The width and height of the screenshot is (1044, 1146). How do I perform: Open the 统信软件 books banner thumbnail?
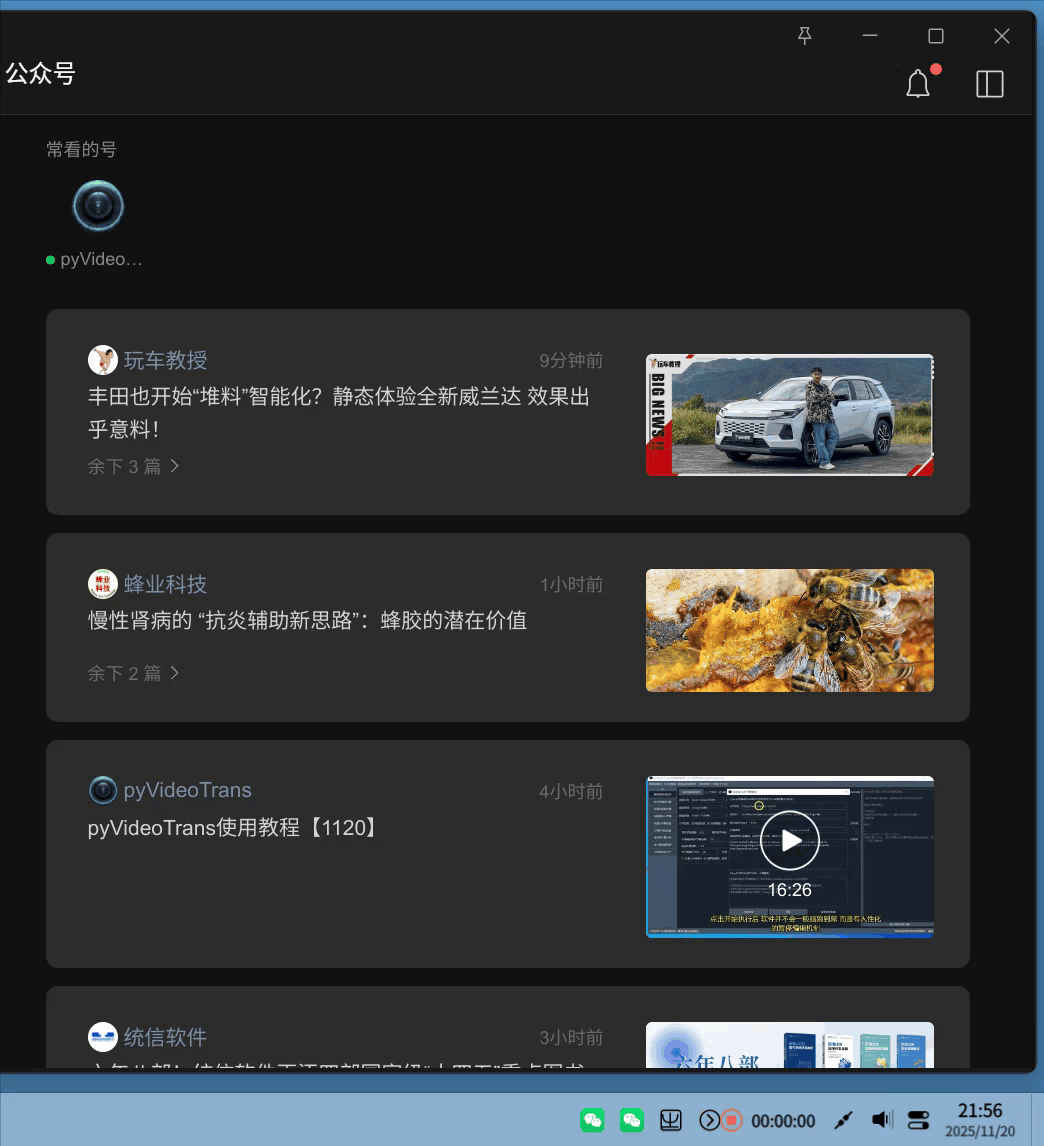pyautogui.click(x=790, y=1045)
